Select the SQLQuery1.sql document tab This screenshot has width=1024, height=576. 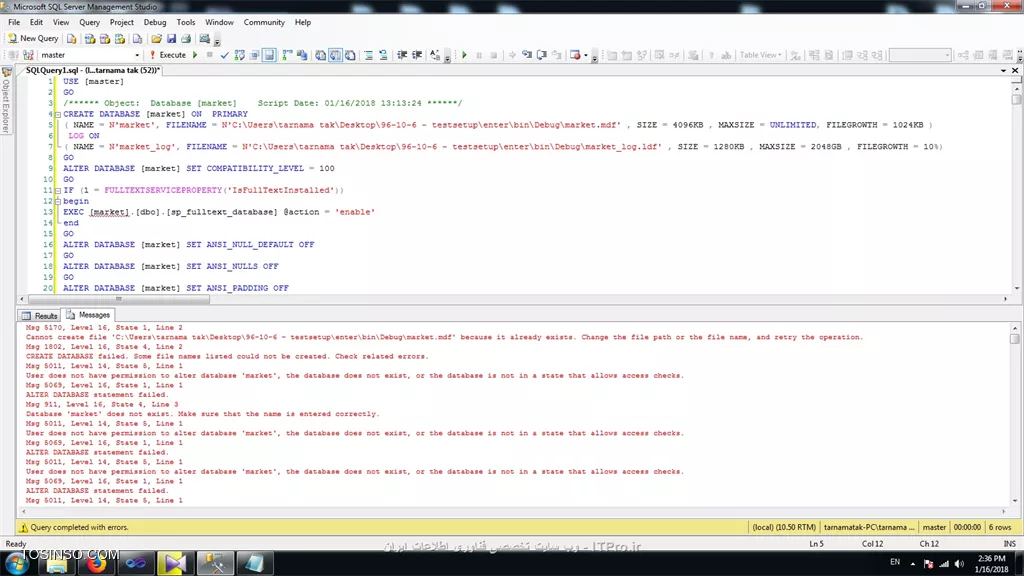tap(91, 70)
